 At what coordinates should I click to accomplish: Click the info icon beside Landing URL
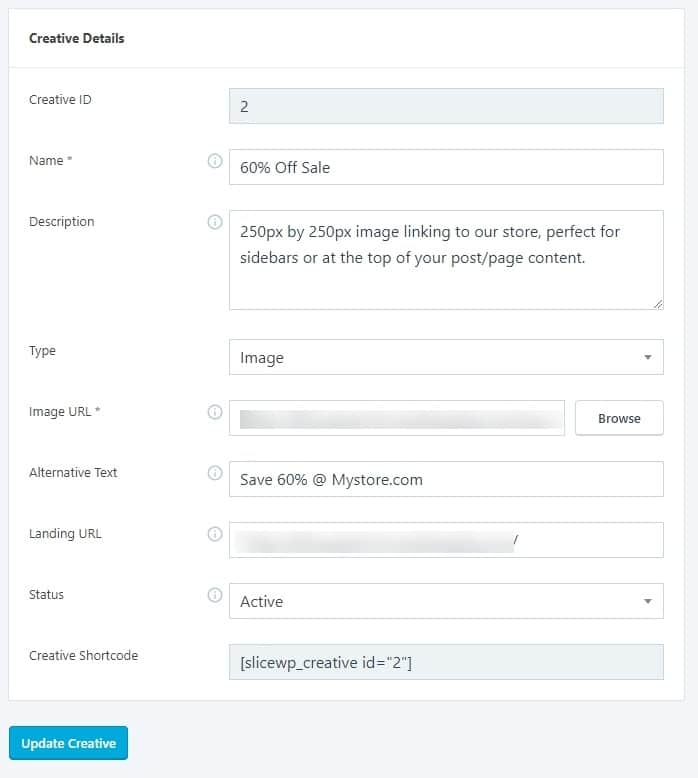click(215, 534)
